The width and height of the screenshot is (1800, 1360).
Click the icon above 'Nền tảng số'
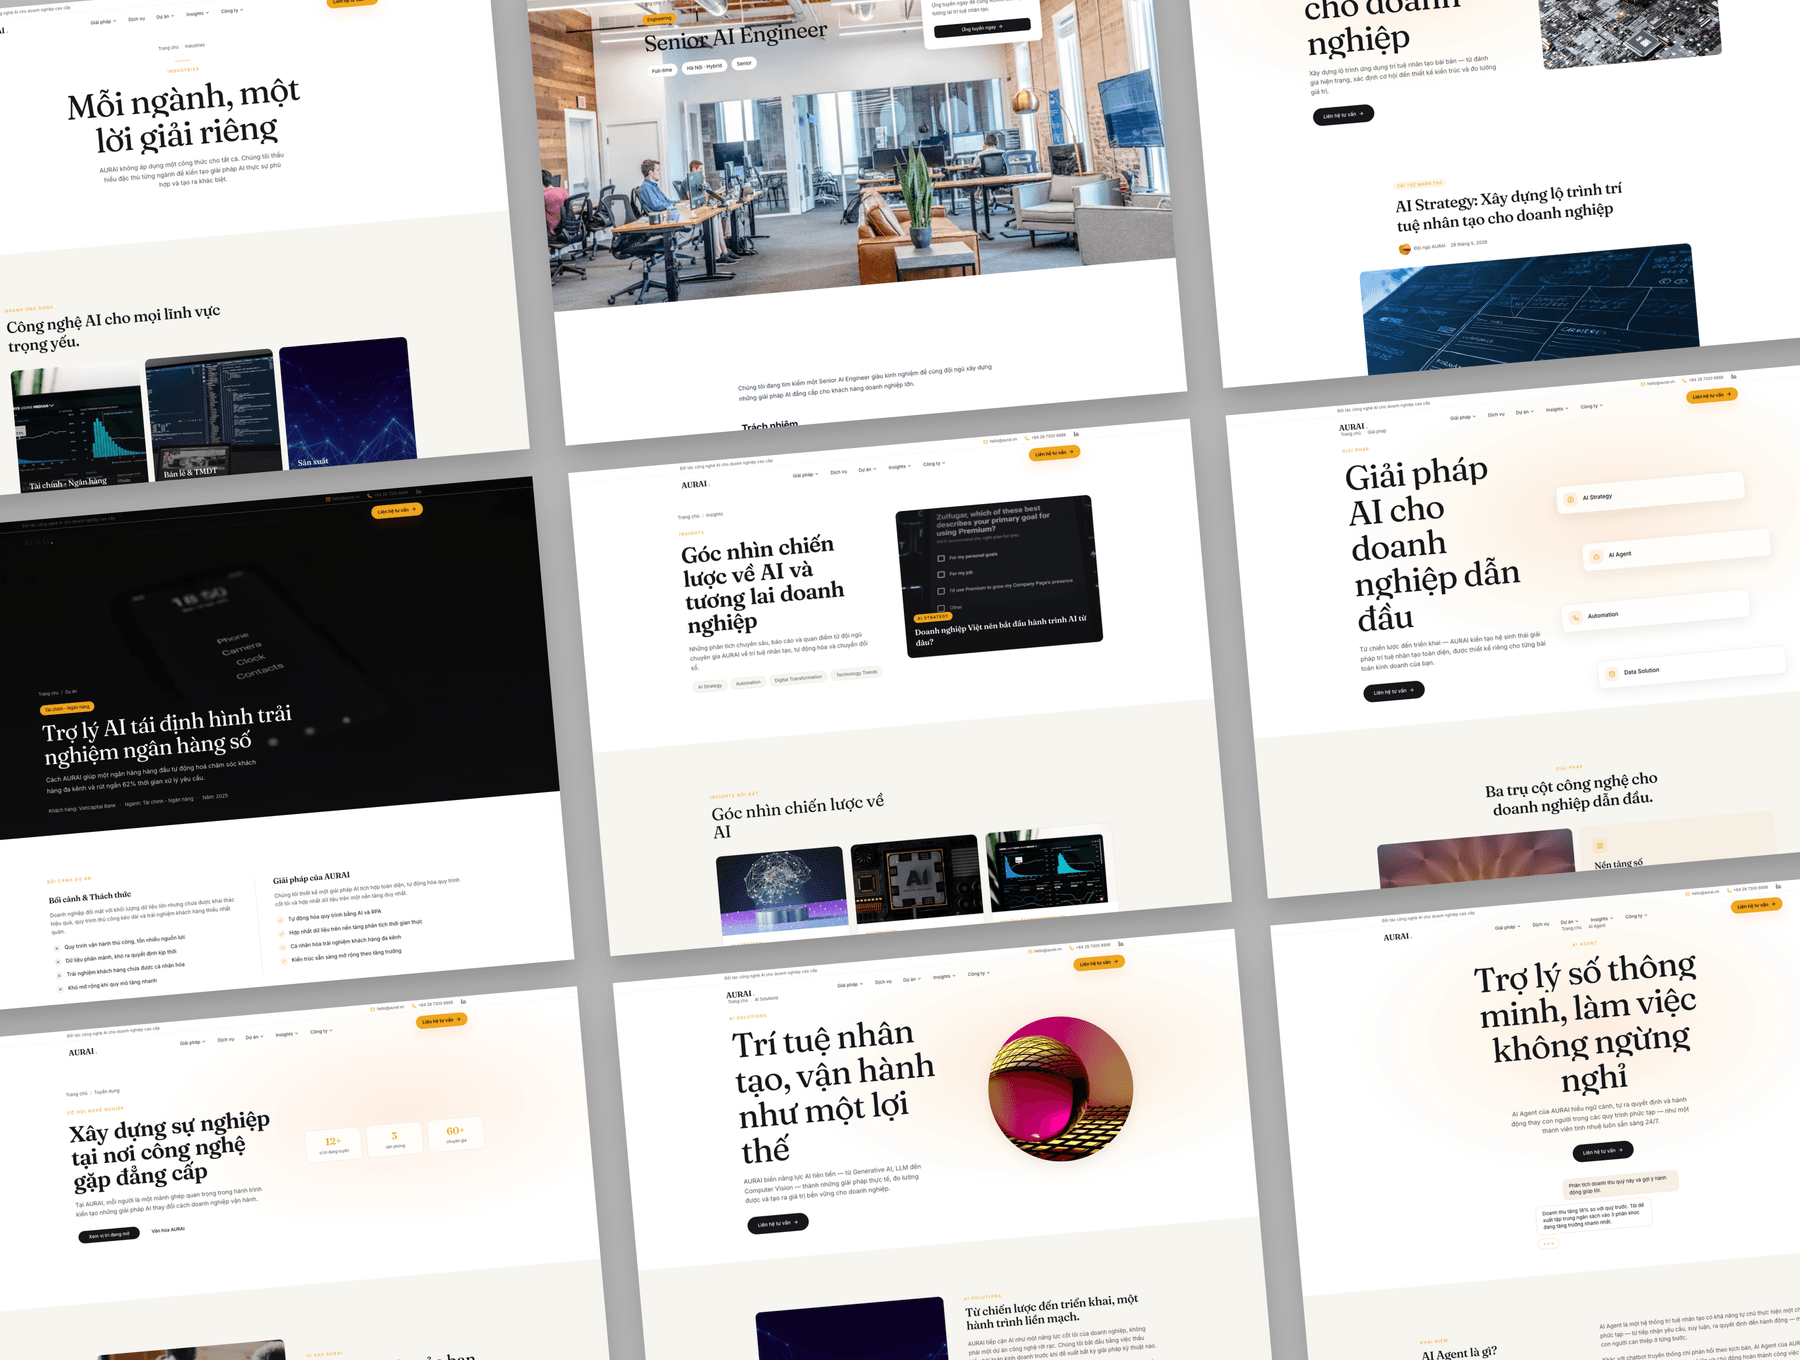tap(1600, 846)
